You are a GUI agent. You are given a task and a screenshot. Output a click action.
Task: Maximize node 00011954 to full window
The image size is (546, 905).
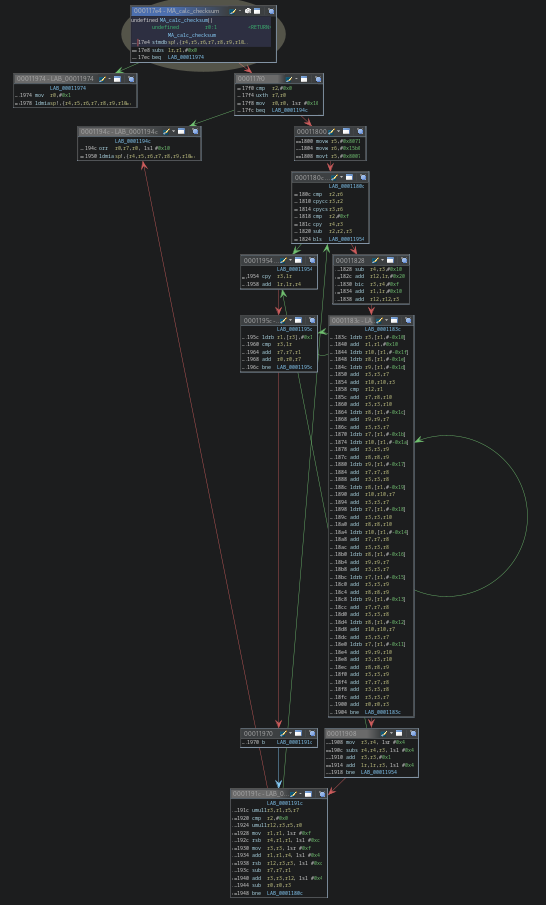(298, 260)
